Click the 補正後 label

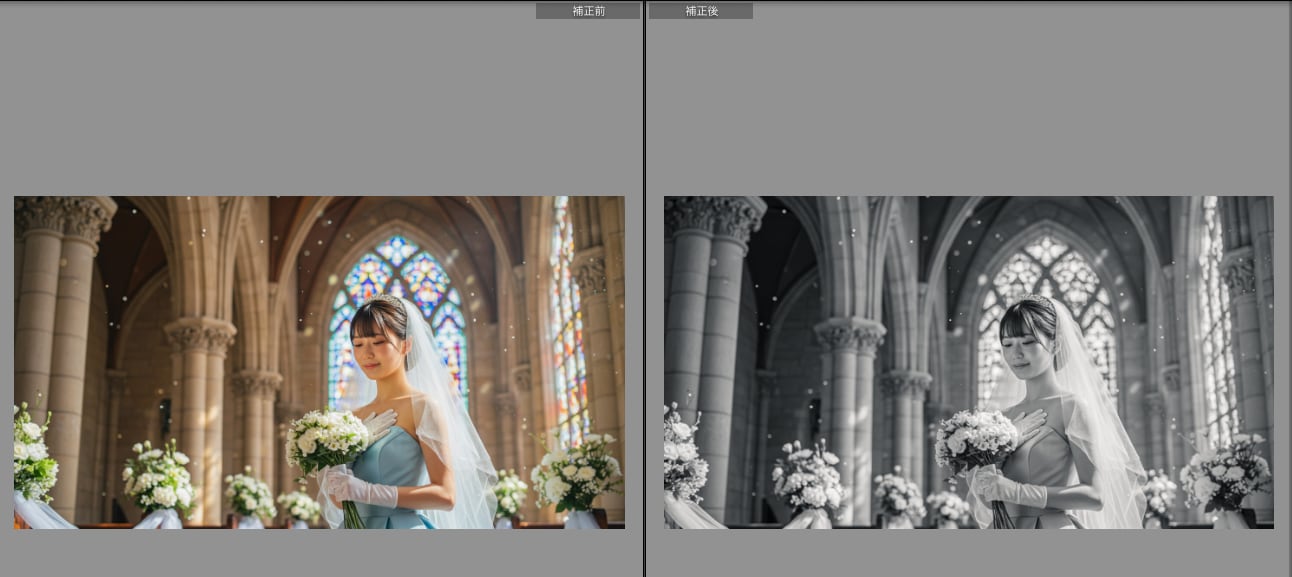click(701, 11)
